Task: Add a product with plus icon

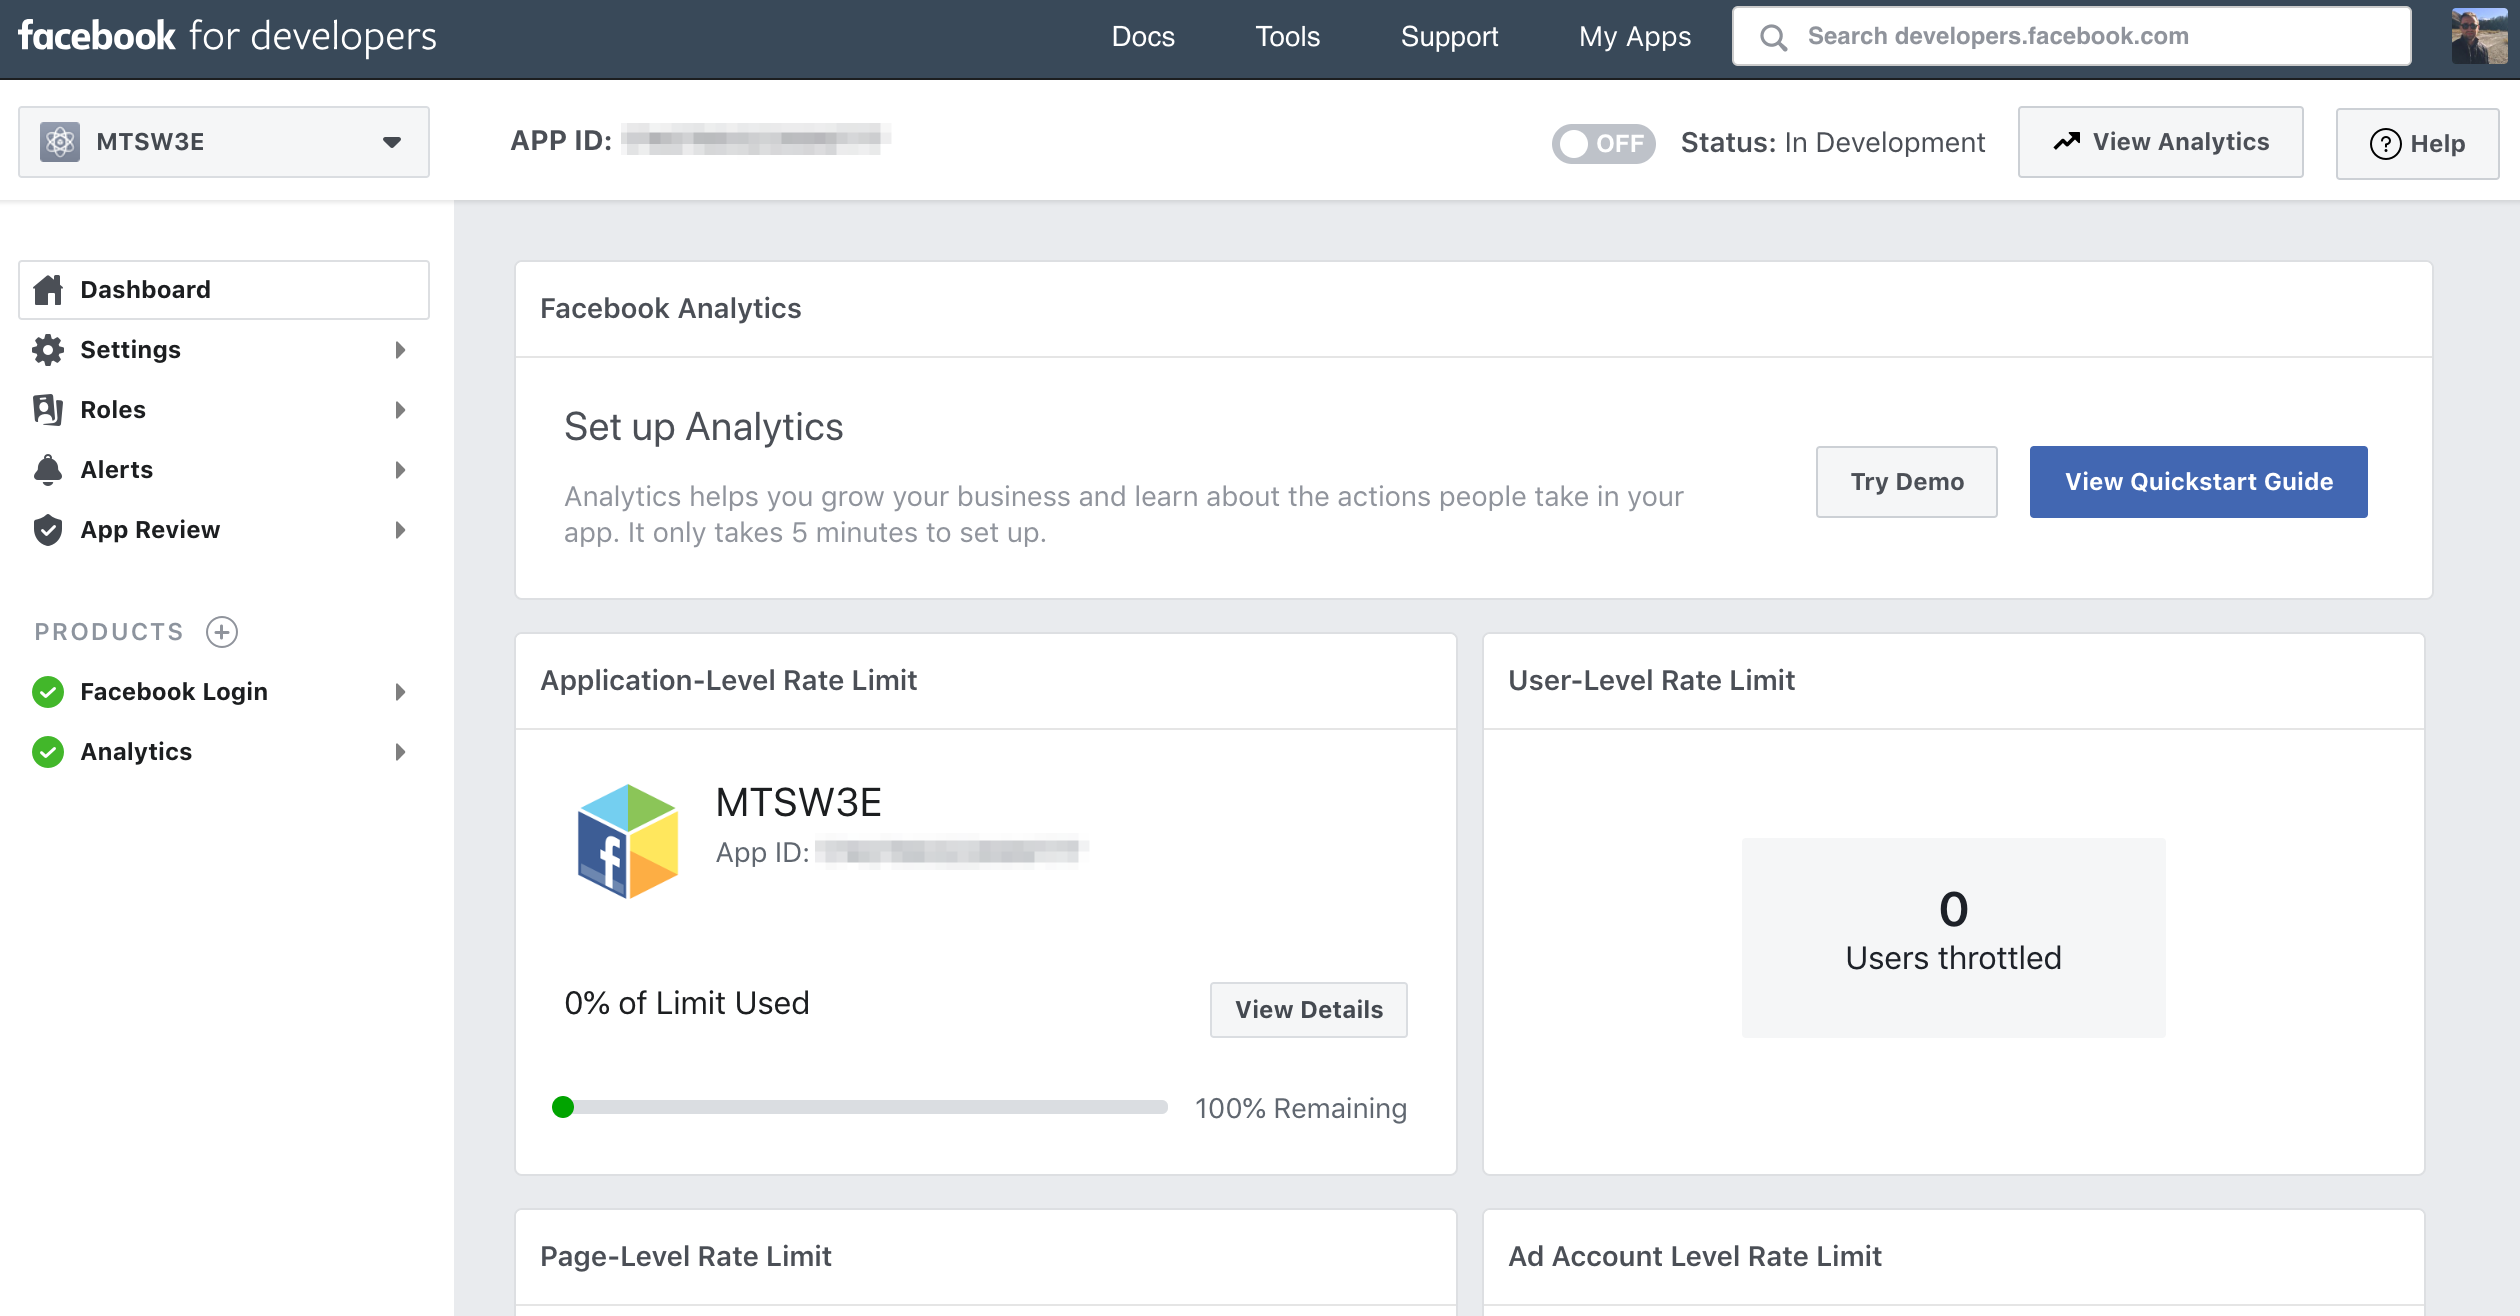Action: coord(221,632)
